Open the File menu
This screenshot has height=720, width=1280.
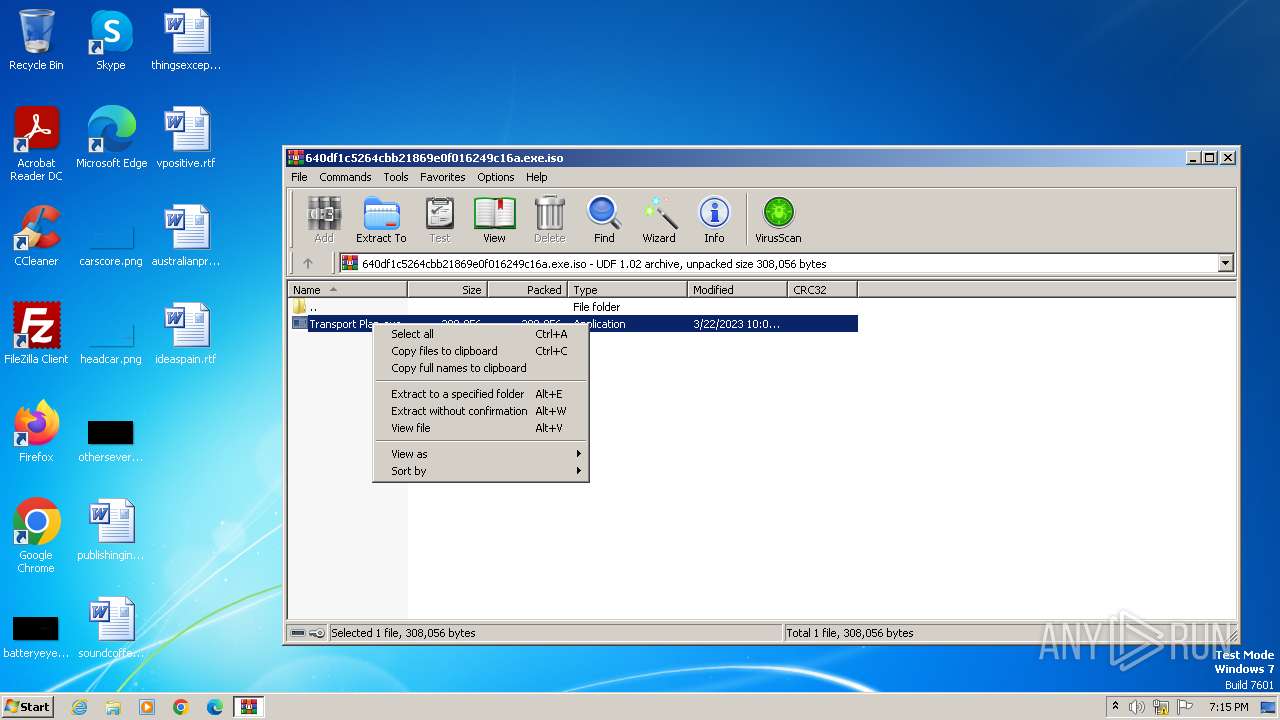[x=299, y=177]
